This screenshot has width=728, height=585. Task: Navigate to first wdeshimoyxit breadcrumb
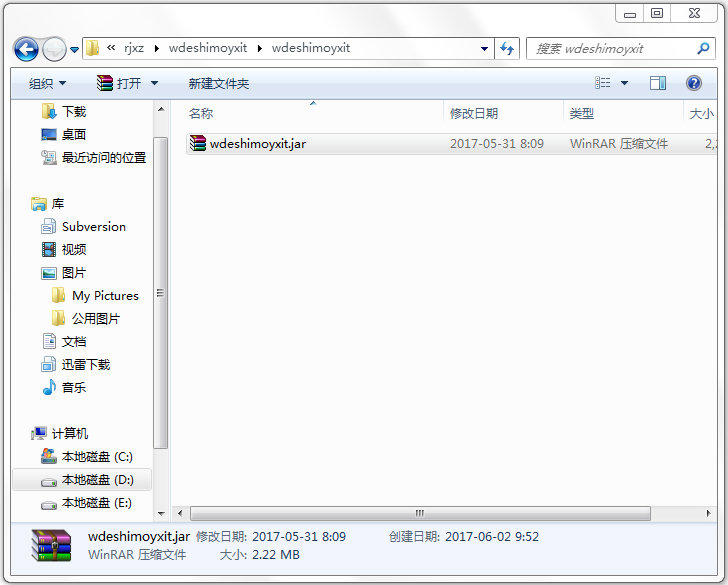208,48
